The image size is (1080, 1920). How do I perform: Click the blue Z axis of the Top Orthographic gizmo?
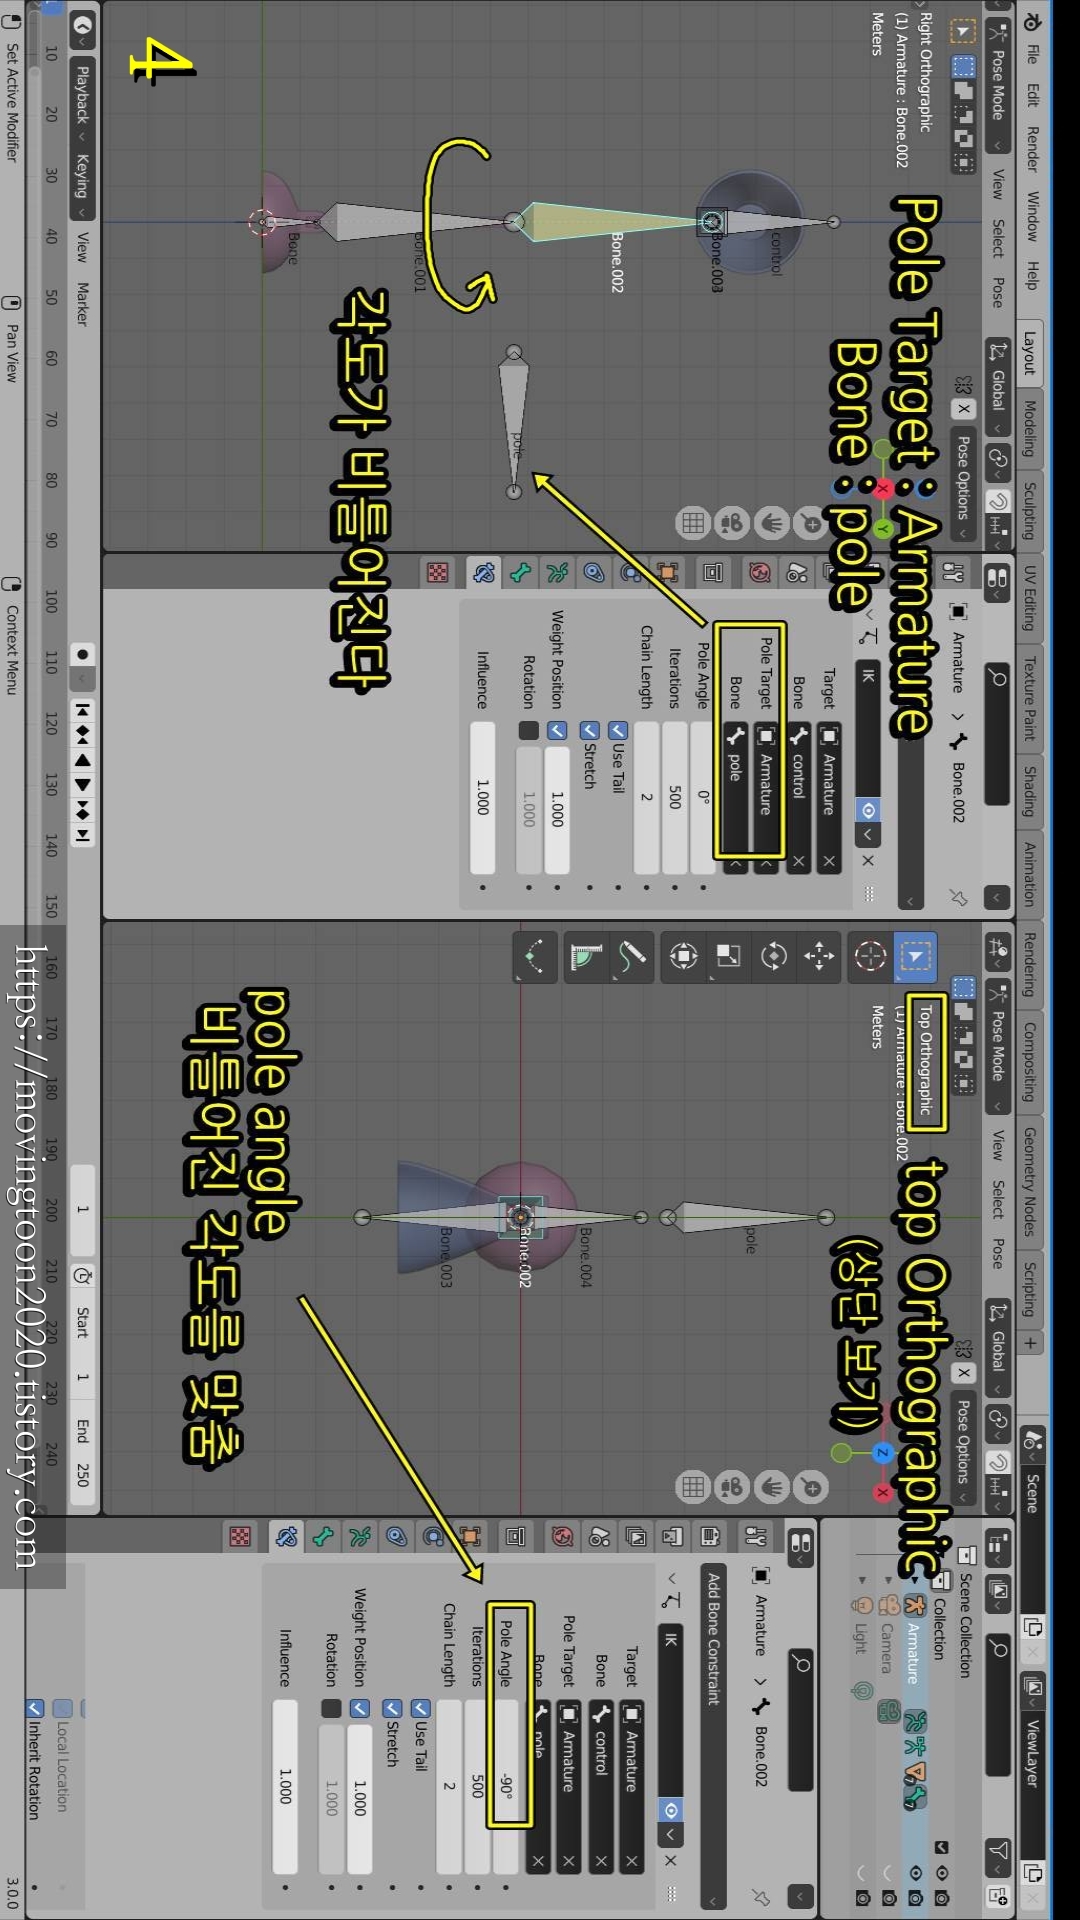(x=882, y=1452)
